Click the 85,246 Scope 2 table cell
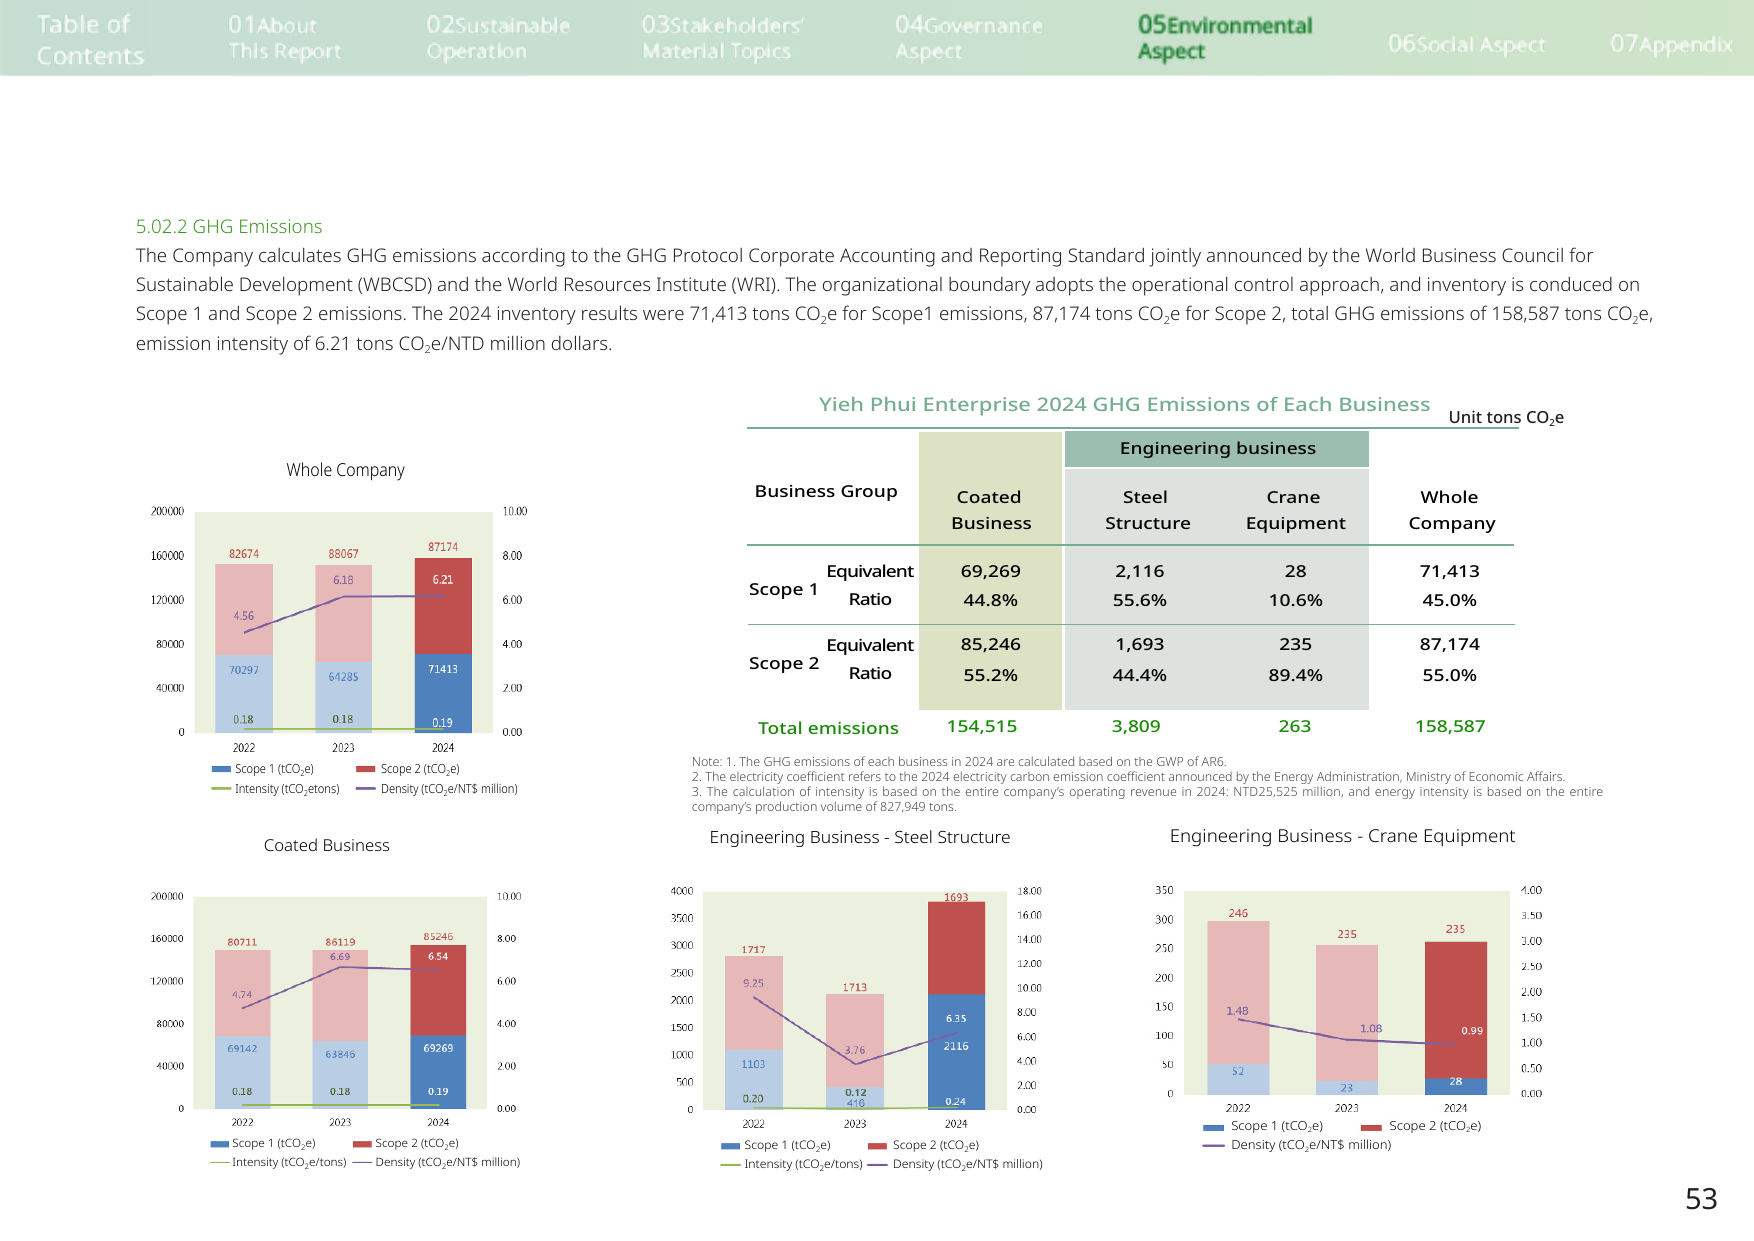Screen dimensions: 1754x1241 point(990,644)
